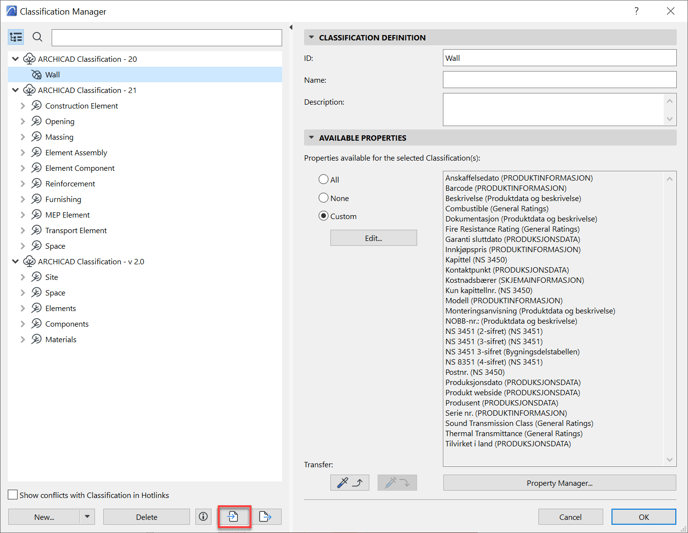Click the Construction Element item icon
This screenshot has width=688, height=533.
pos(36,106)
